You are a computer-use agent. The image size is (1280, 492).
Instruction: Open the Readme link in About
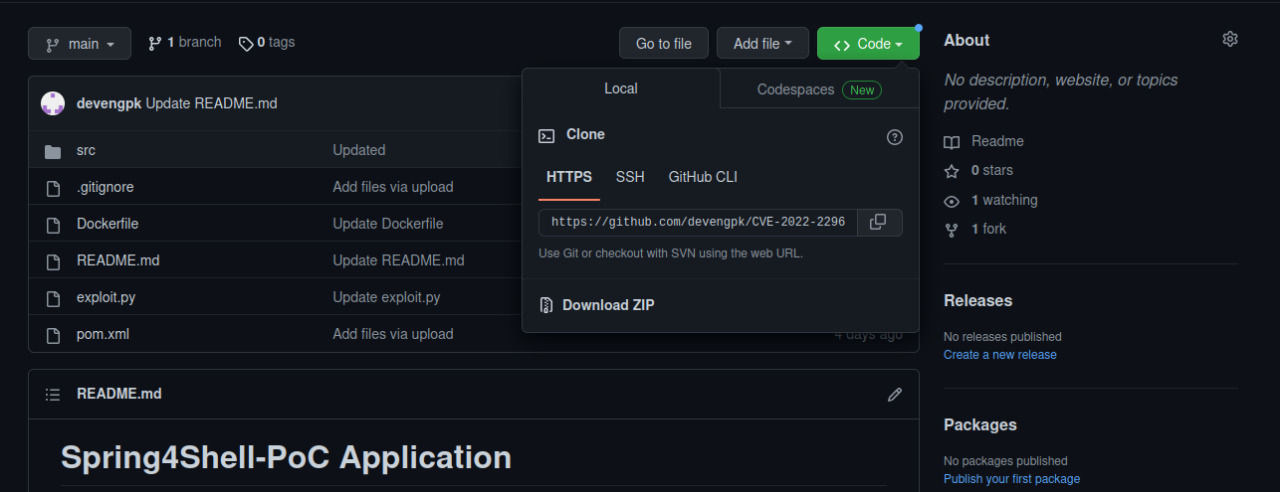click(997, 141)
